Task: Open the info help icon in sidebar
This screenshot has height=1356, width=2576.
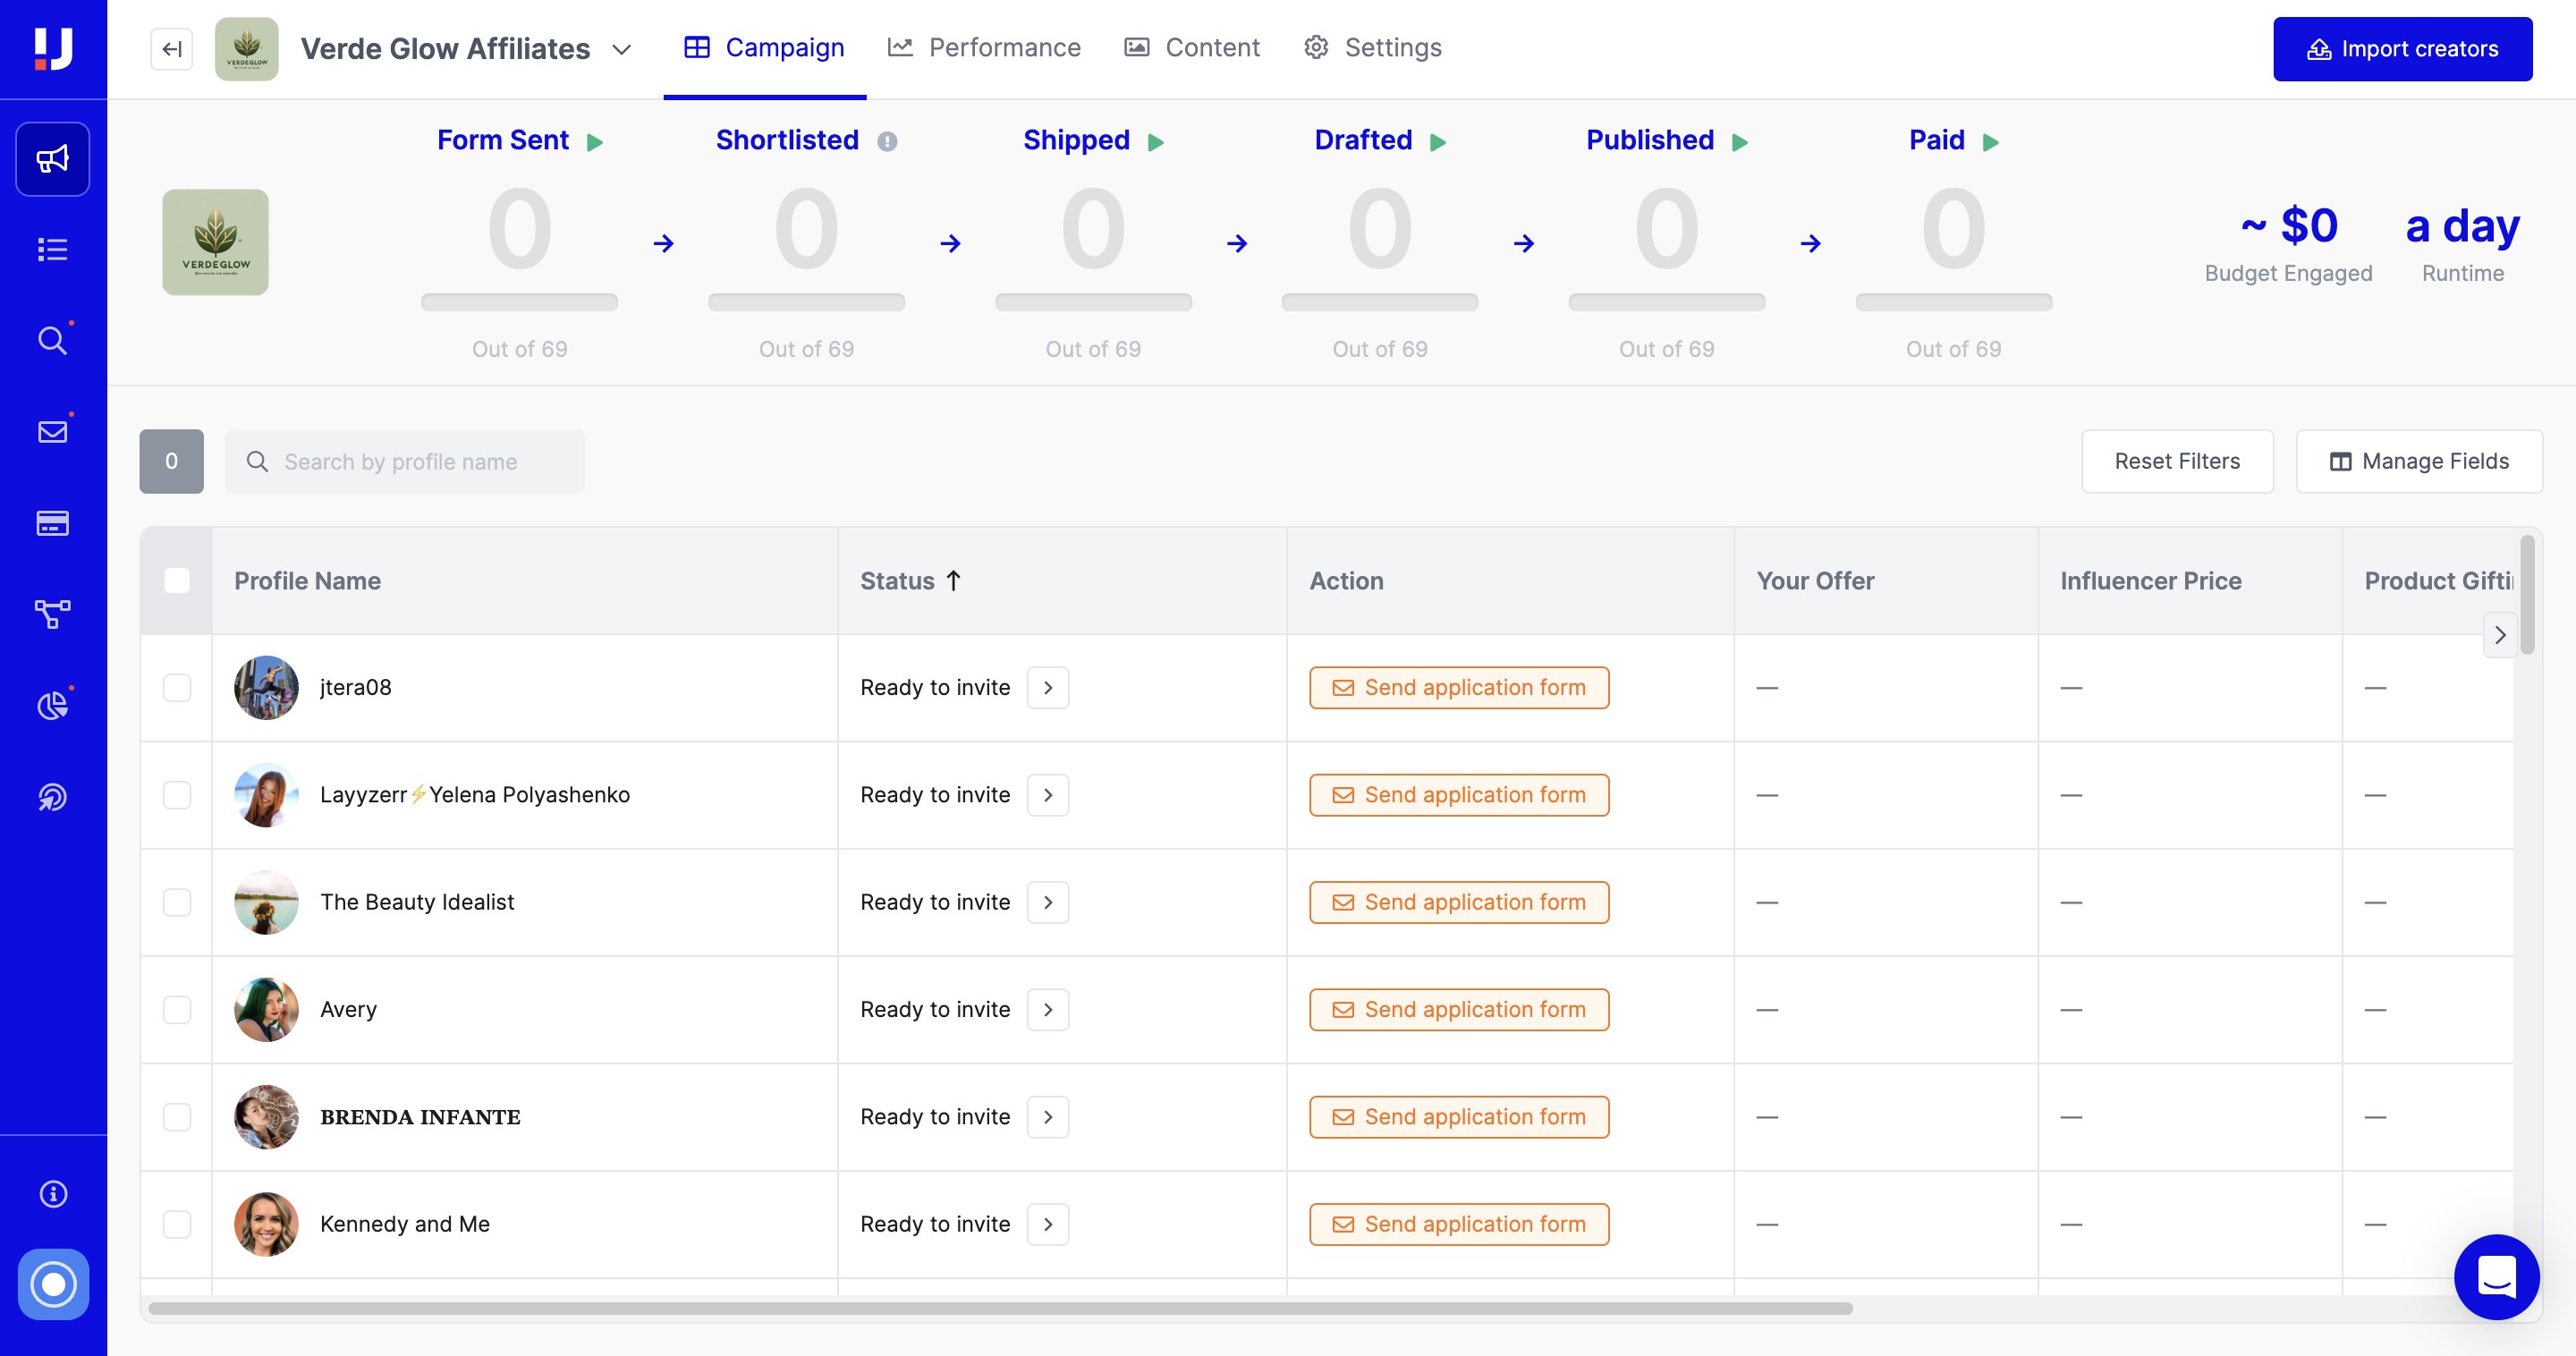Action: coord(52,1193)
